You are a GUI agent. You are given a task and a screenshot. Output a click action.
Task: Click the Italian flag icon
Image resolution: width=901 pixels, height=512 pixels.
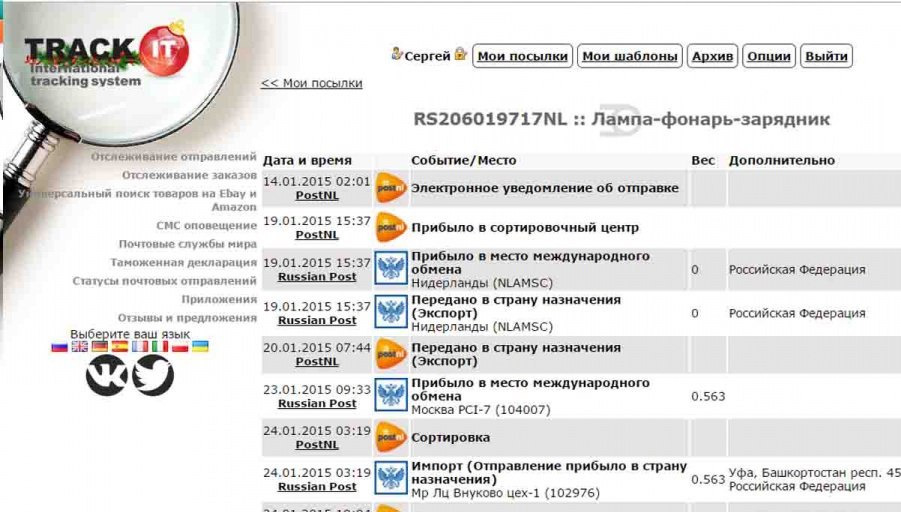(160, 347)
